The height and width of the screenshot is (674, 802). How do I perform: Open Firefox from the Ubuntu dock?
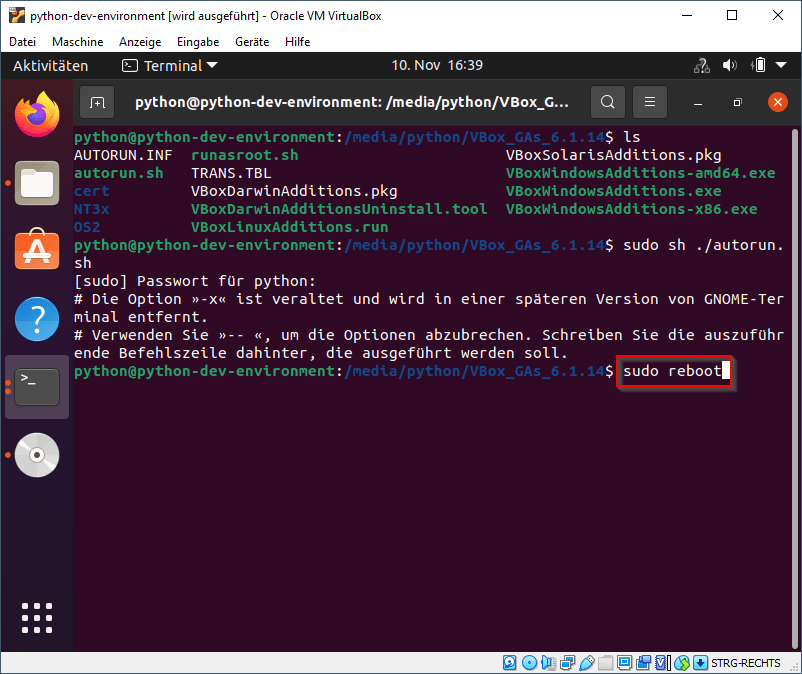(x=37, y=113)
